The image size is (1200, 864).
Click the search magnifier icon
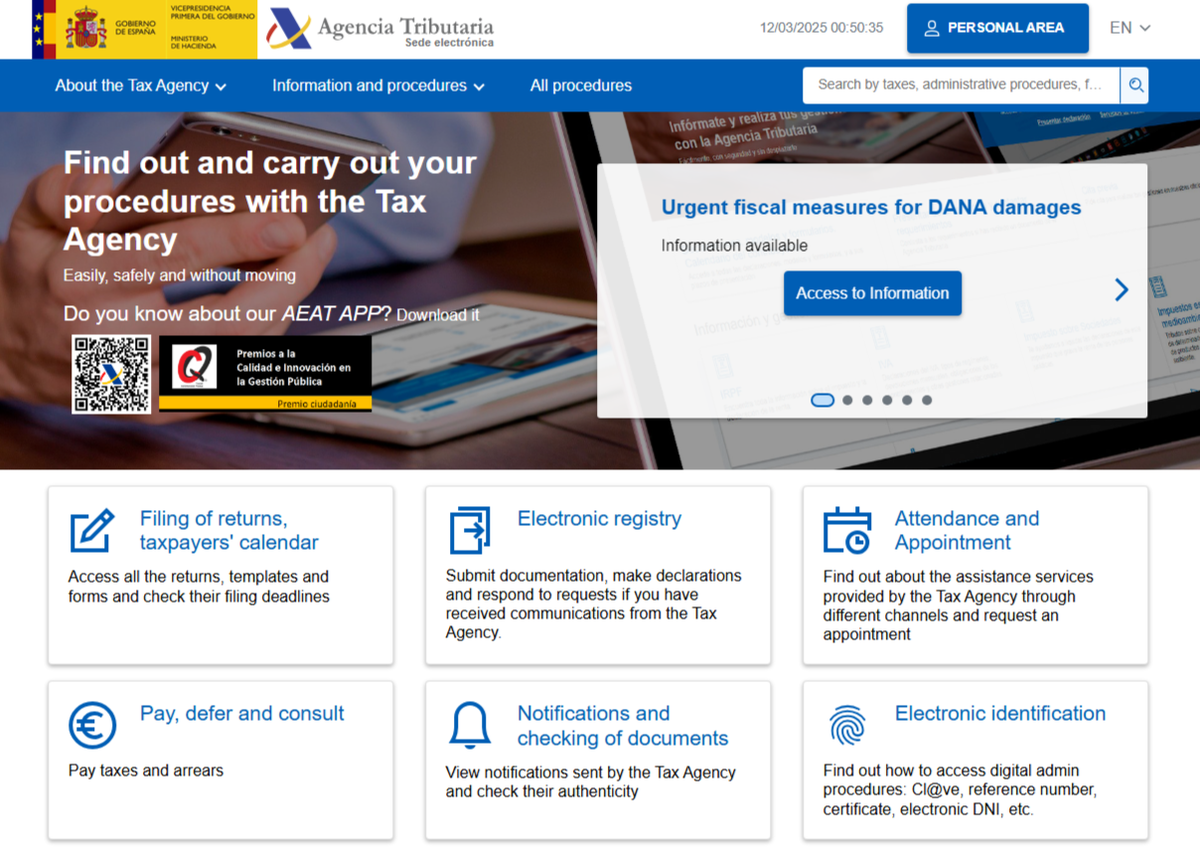[1135, 85]
